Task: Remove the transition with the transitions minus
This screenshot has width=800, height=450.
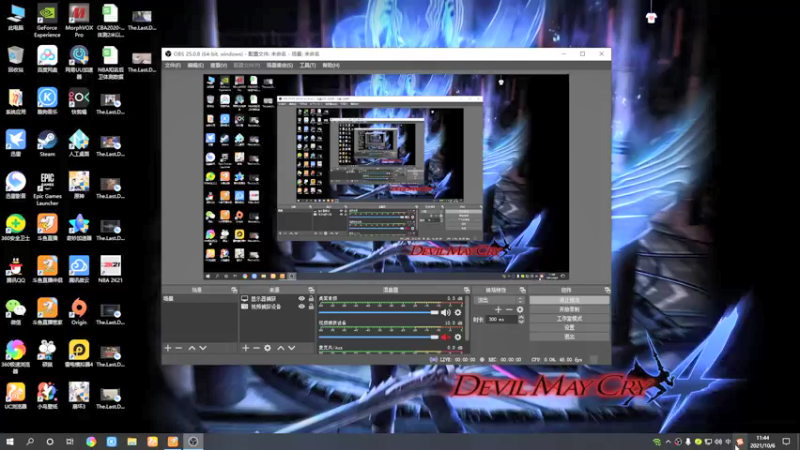Action: pos(509,310)
